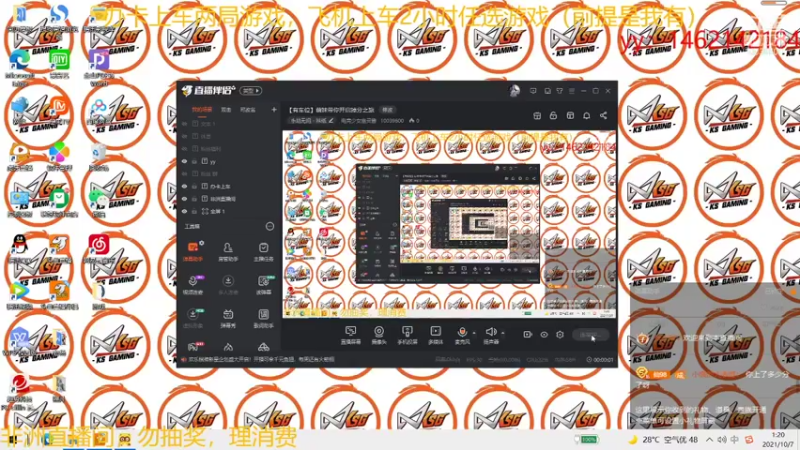
Task: Lock the yy source layer
Action: click(x=194, y=161)
